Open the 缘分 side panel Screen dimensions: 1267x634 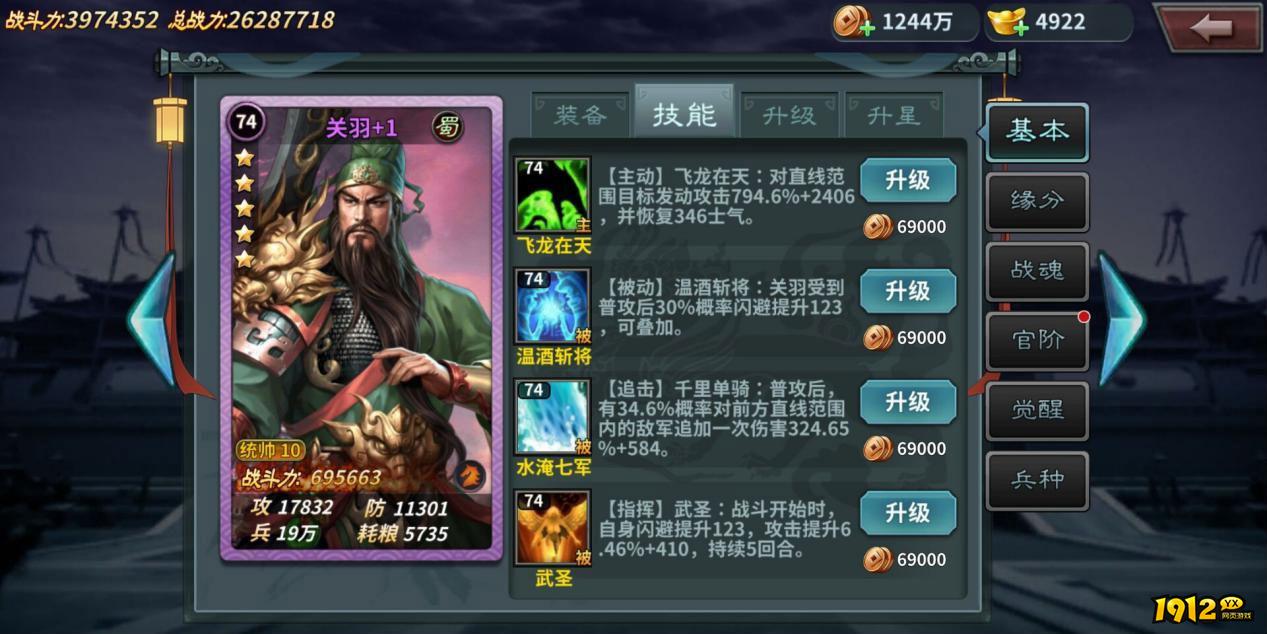tap(1037, 201)
